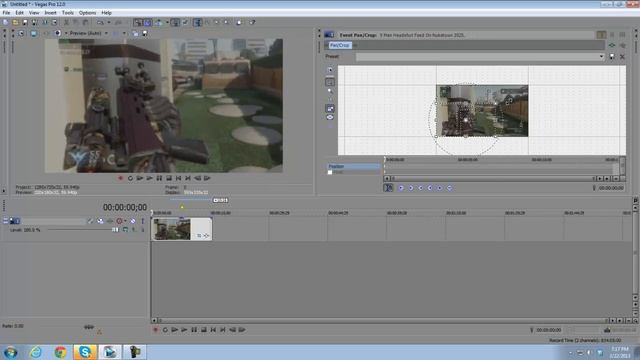The width and height of the screenshot is (640, 360).
Task: Select the Normal edit tool in Pan/Crop
Action: (330, 82)
